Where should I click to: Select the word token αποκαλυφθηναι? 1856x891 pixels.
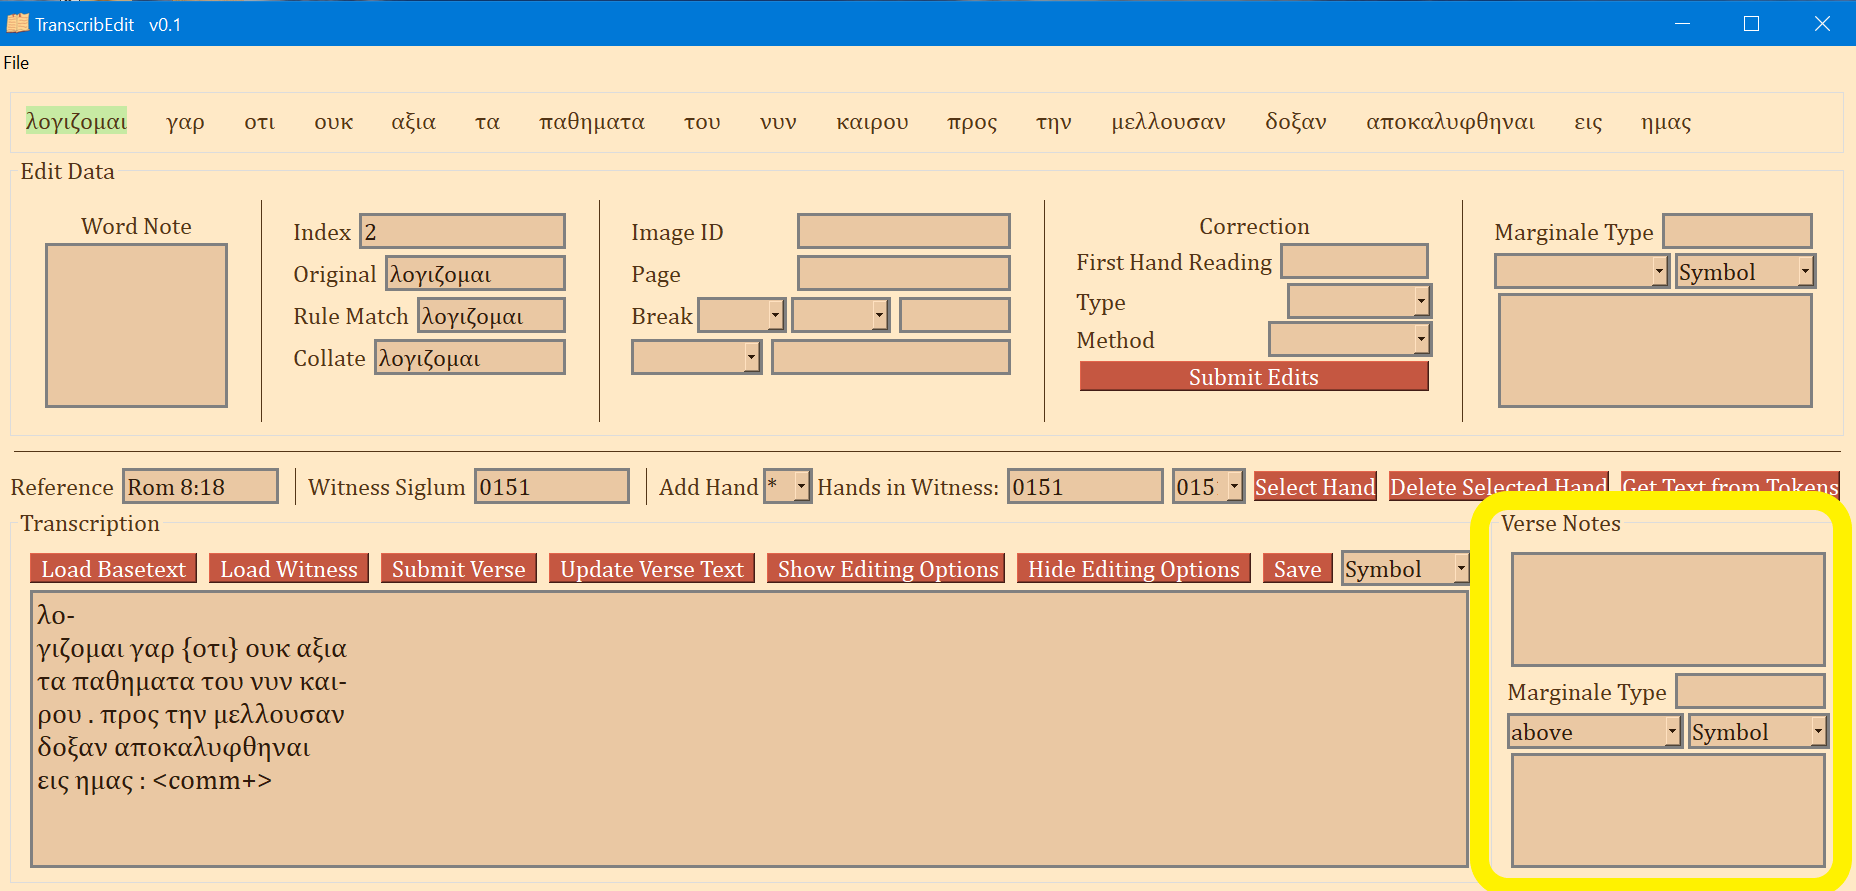pyautogui.click(x=1450, y=122)
